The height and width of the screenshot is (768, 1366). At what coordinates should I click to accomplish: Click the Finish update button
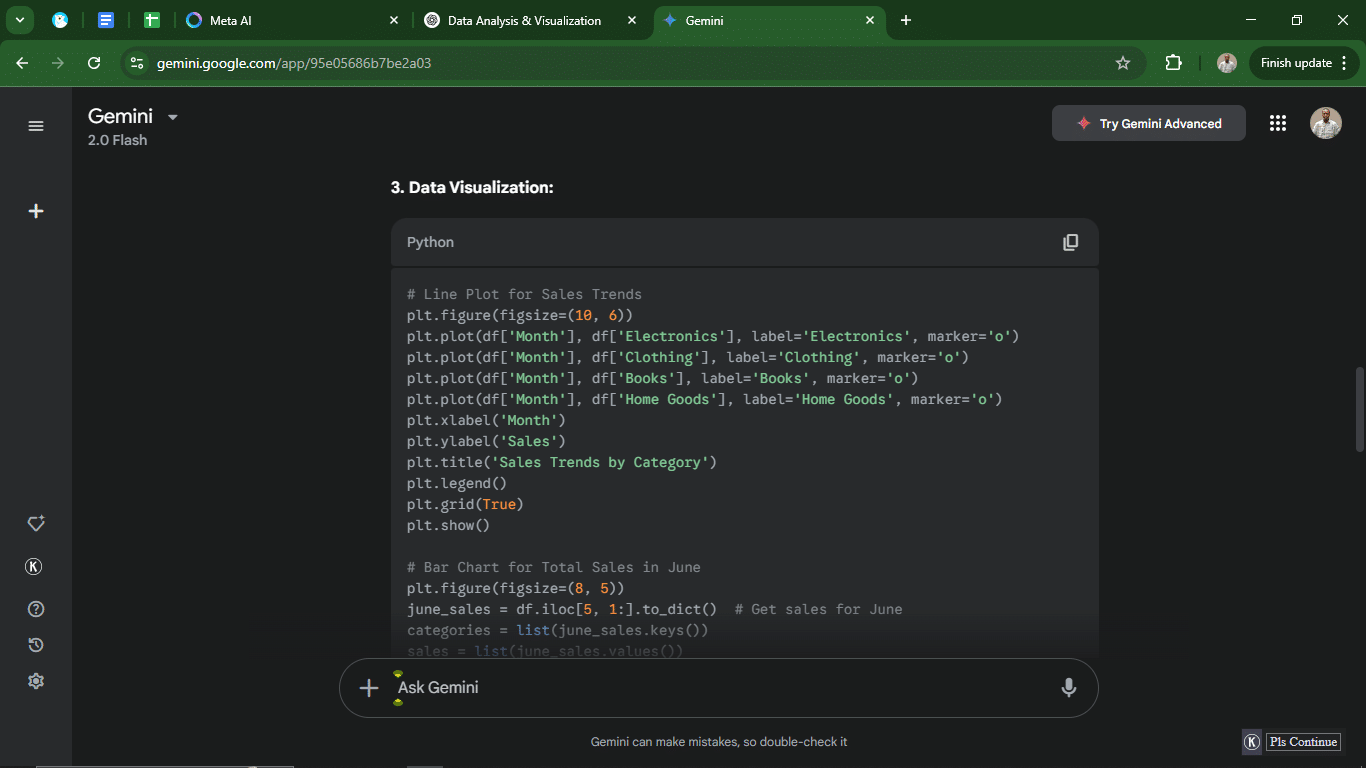(1296, 63)
